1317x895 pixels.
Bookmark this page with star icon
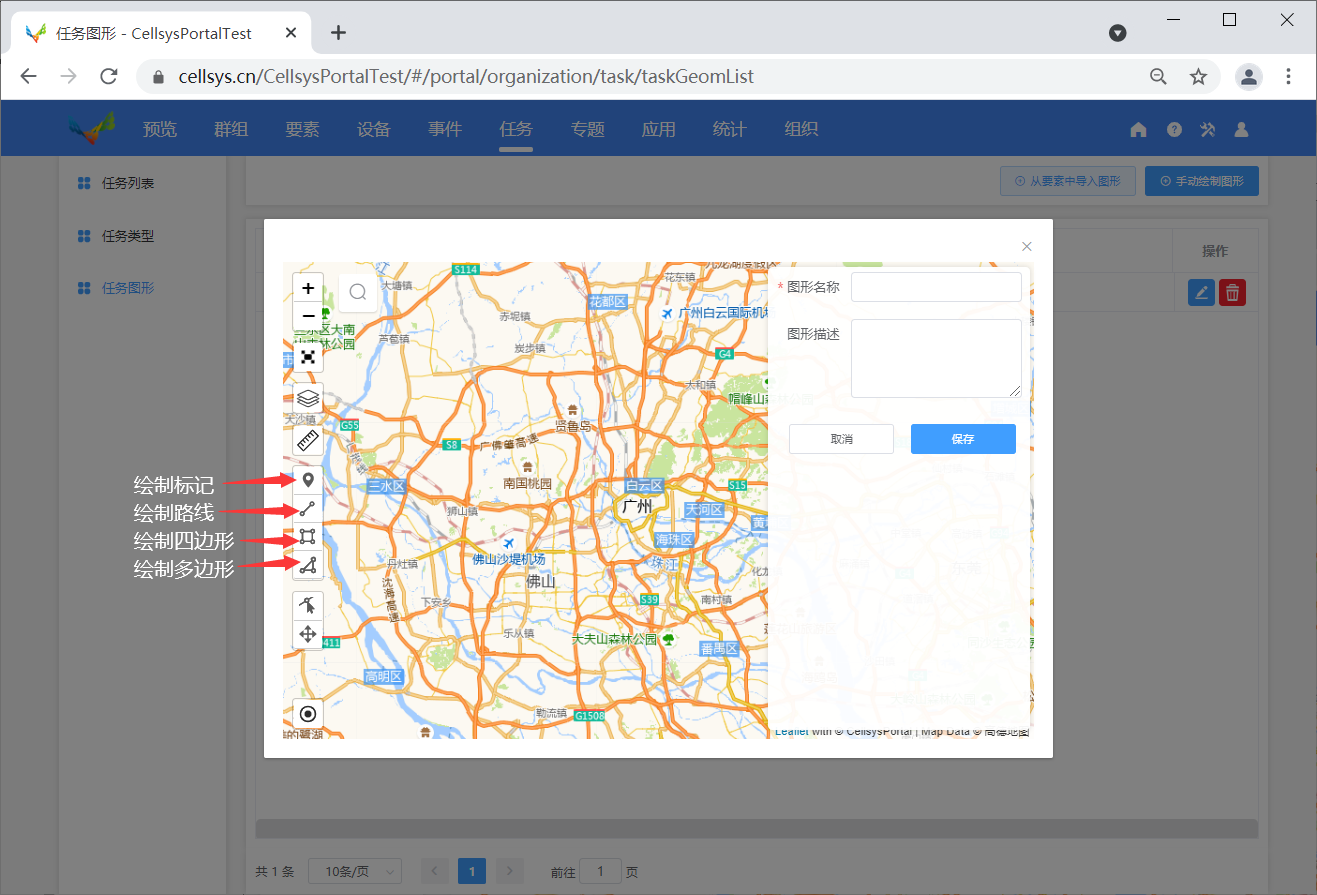(1198, 77)
